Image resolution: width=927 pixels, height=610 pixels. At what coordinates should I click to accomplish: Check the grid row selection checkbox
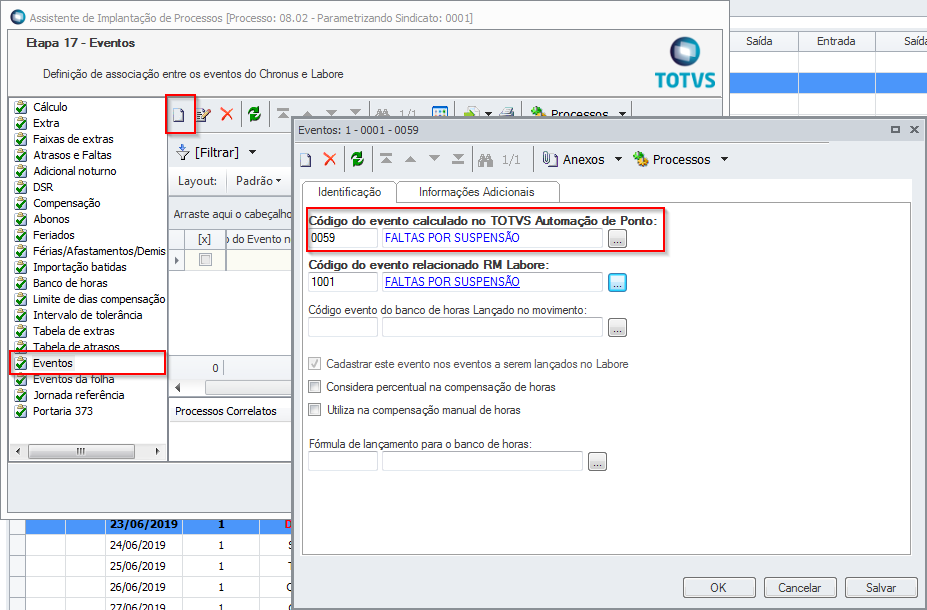(205, 259)
